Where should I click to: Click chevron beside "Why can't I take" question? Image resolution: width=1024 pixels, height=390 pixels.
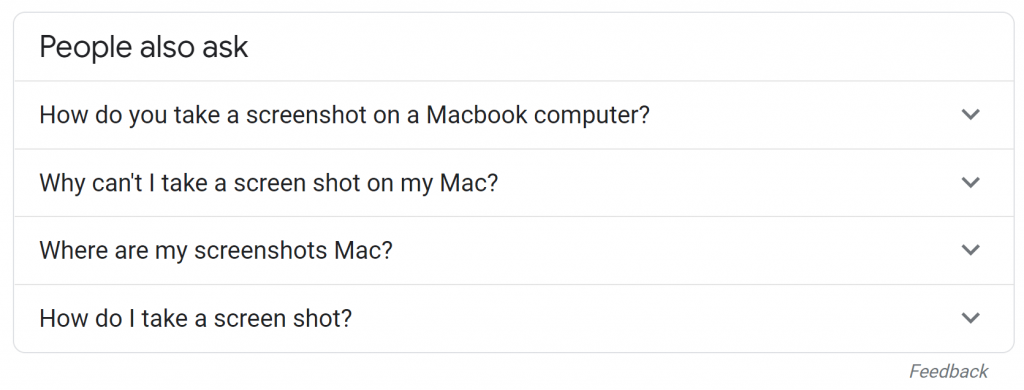971,182
